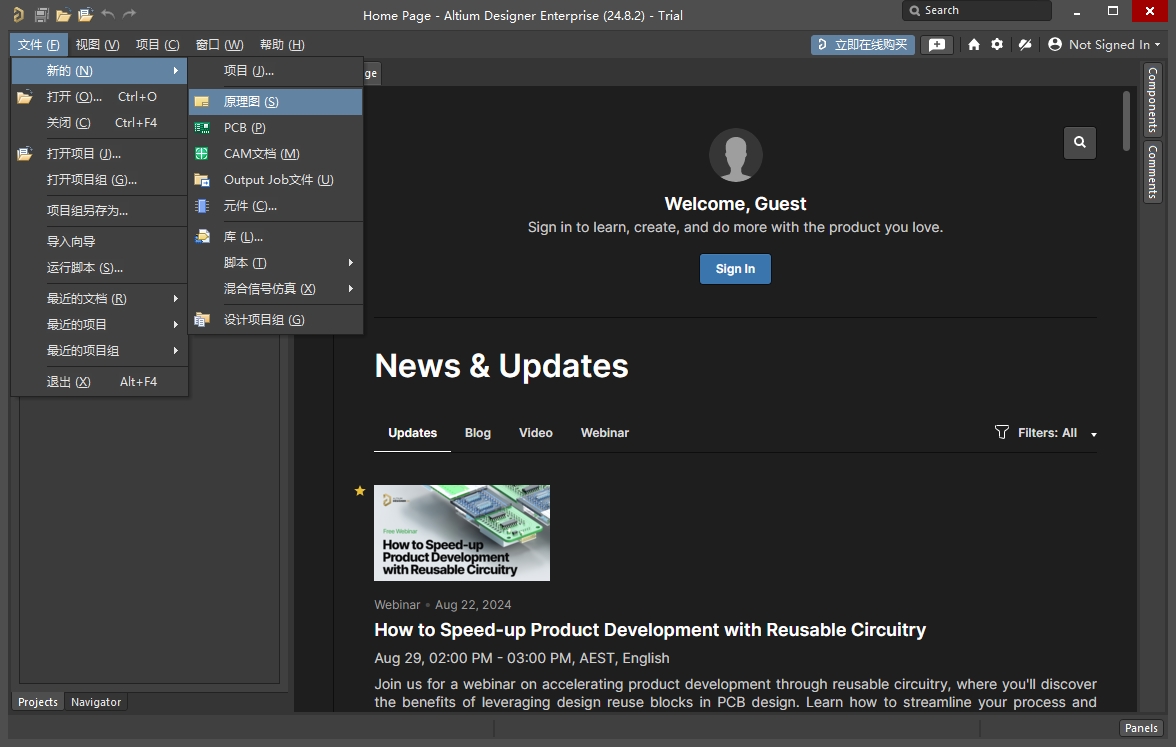Open the 视图 (V) menu
Viewport: 1176px width, 747px height.
pyautogui.click(x=98, y=45)
